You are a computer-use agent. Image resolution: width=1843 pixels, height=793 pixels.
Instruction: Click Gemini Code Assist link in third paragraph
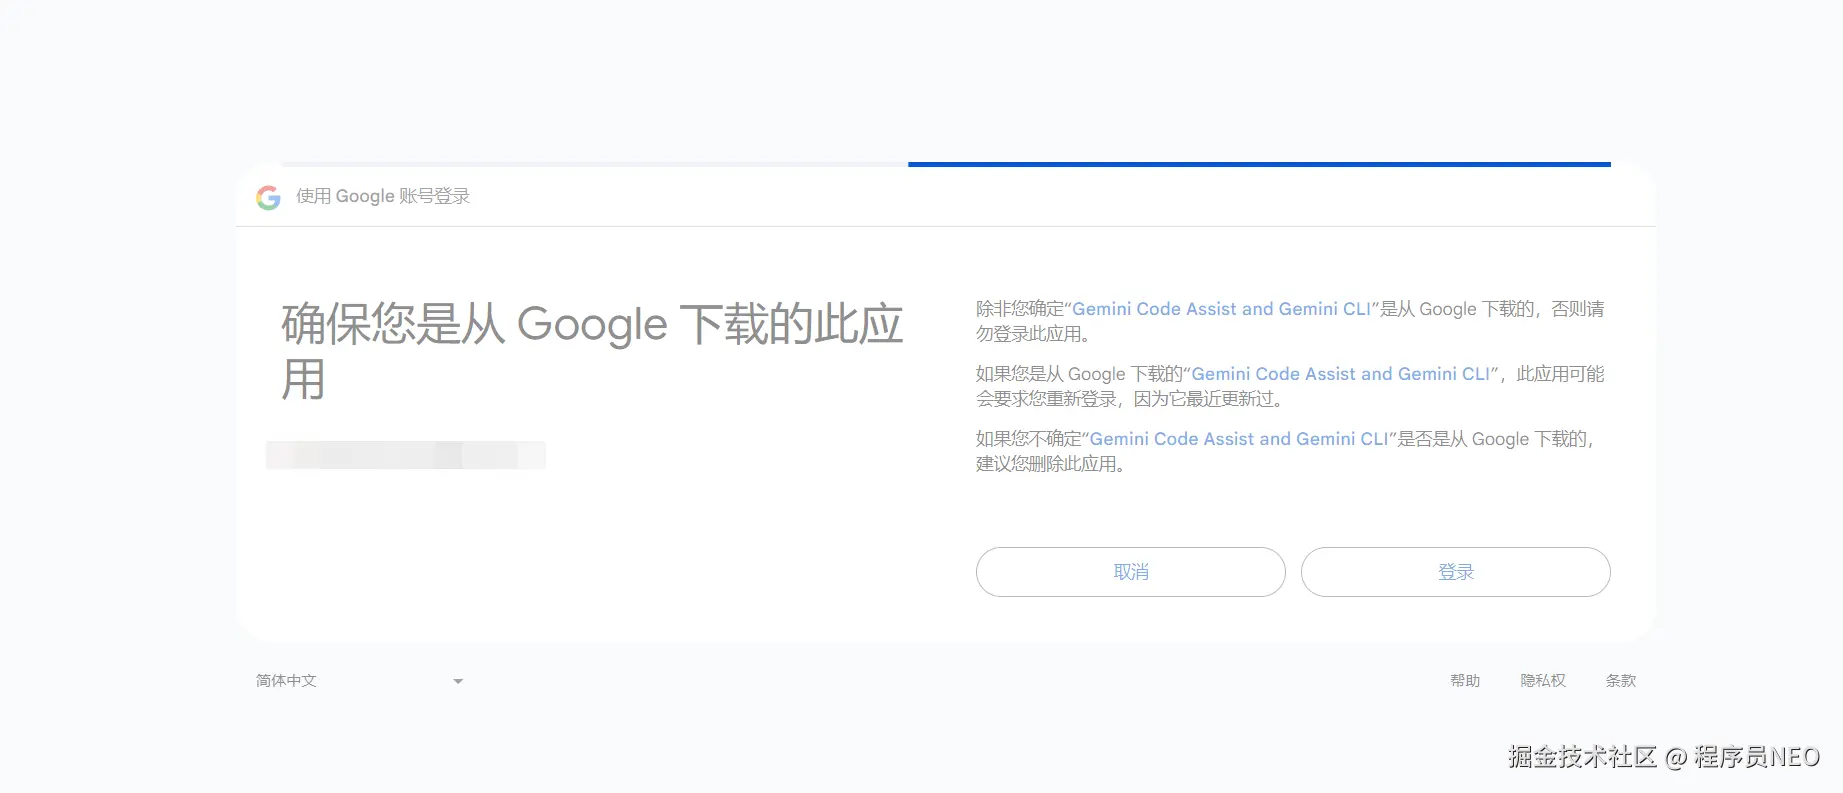(x=1239, y=439)
